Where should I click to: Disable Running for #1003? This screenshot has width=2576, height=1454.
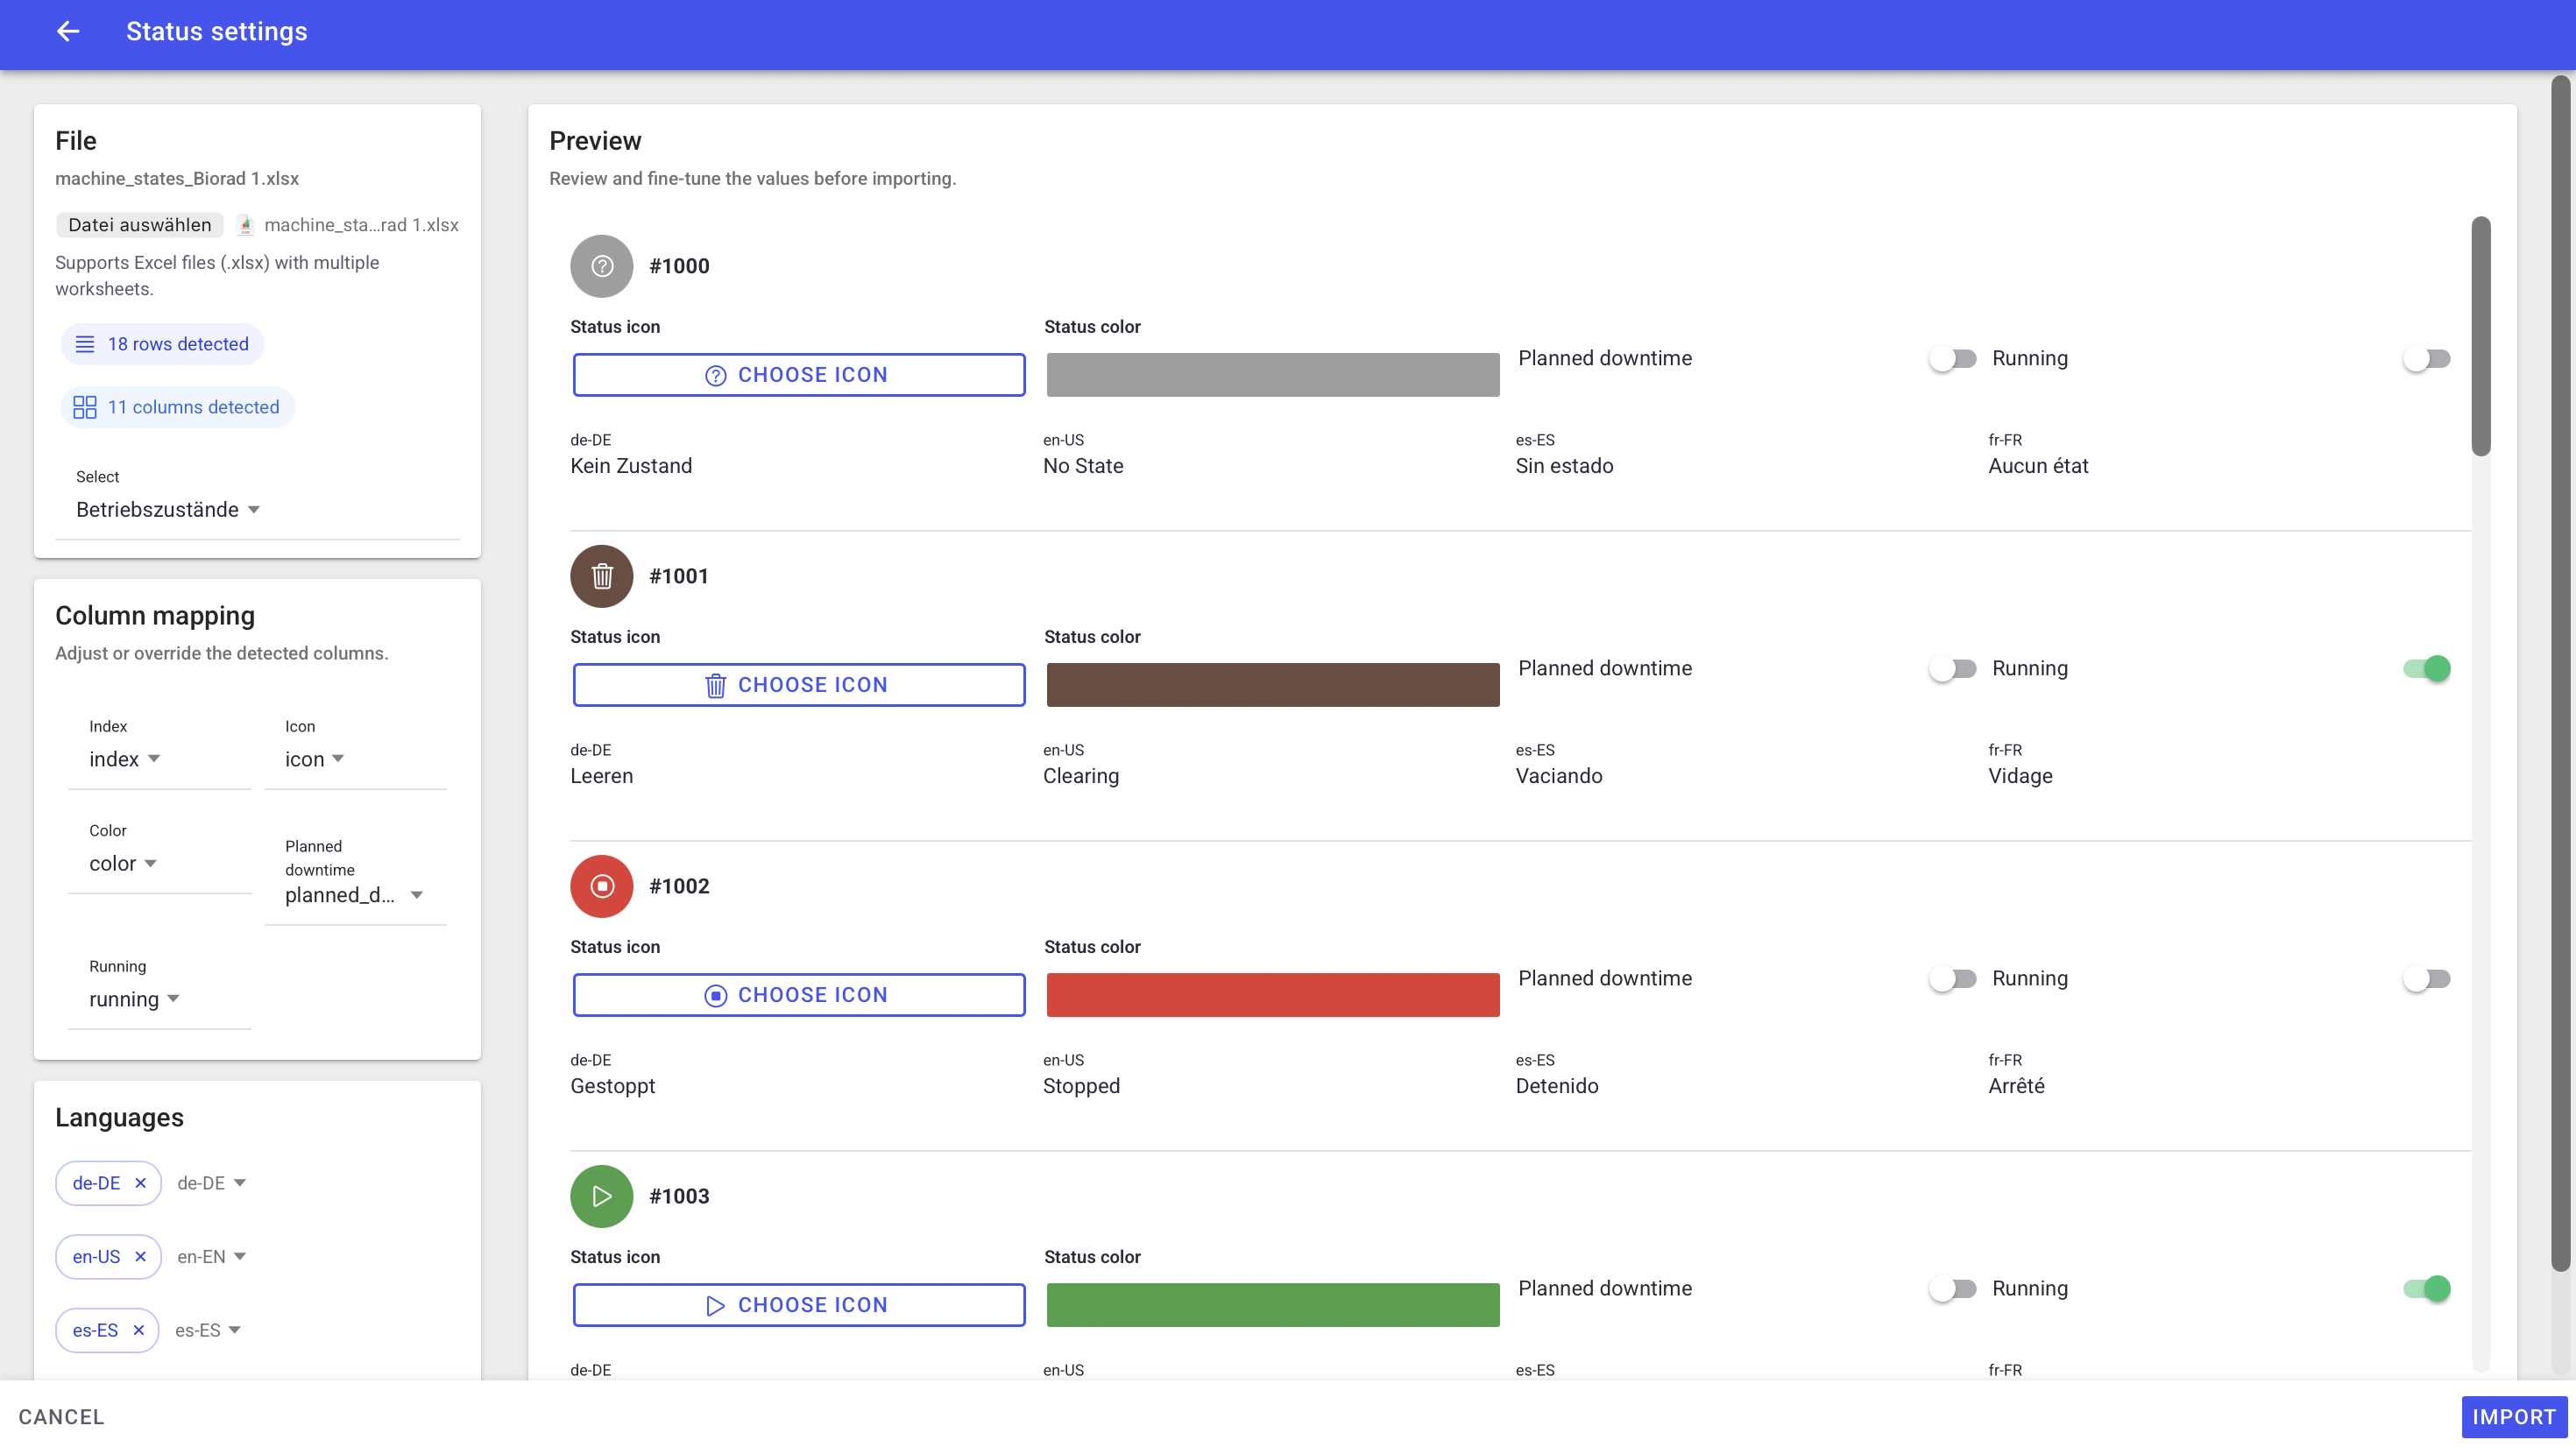(x=2426, y=1288)
